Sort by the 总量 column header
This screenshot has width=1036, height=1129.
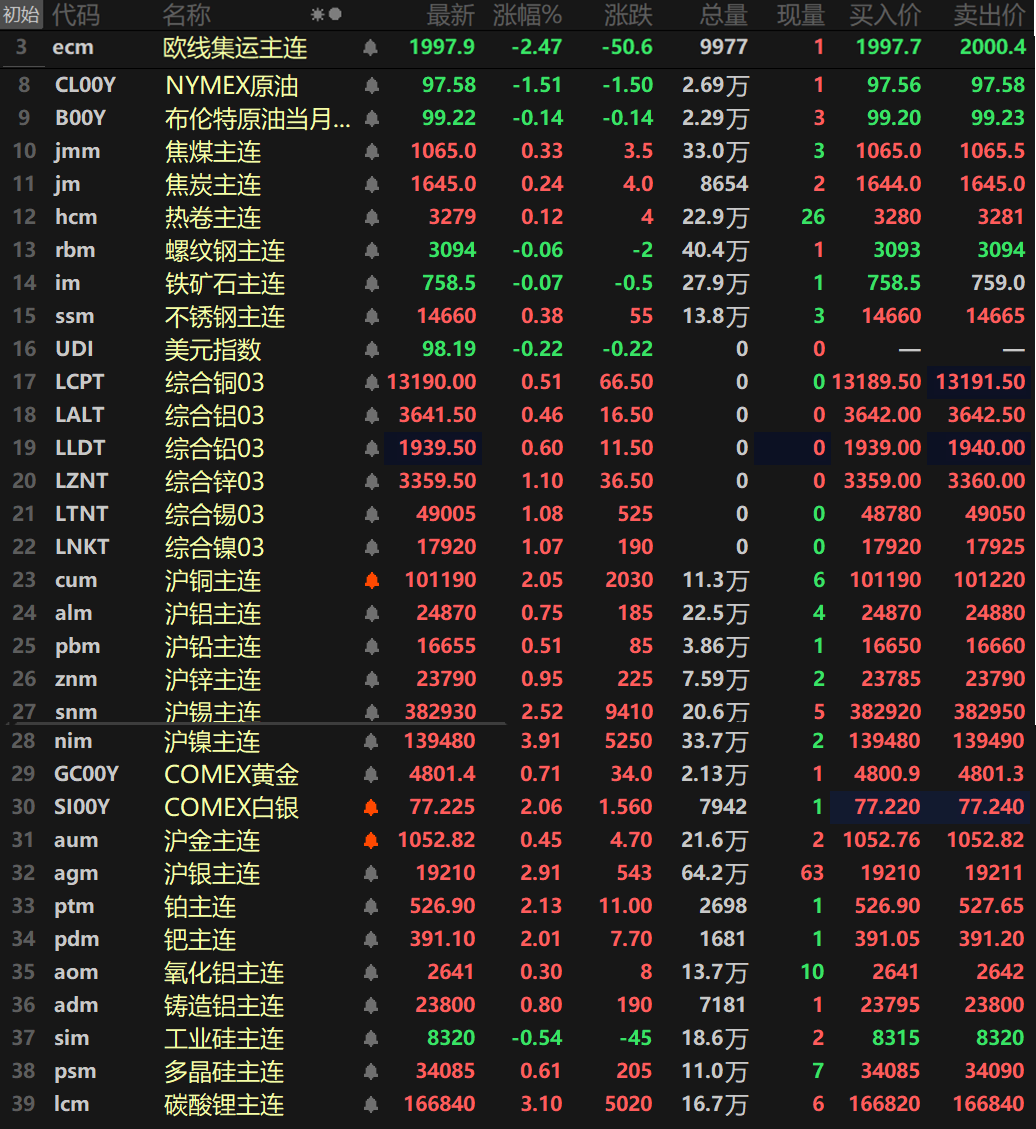pyautogui.click(x=723, y=15)
